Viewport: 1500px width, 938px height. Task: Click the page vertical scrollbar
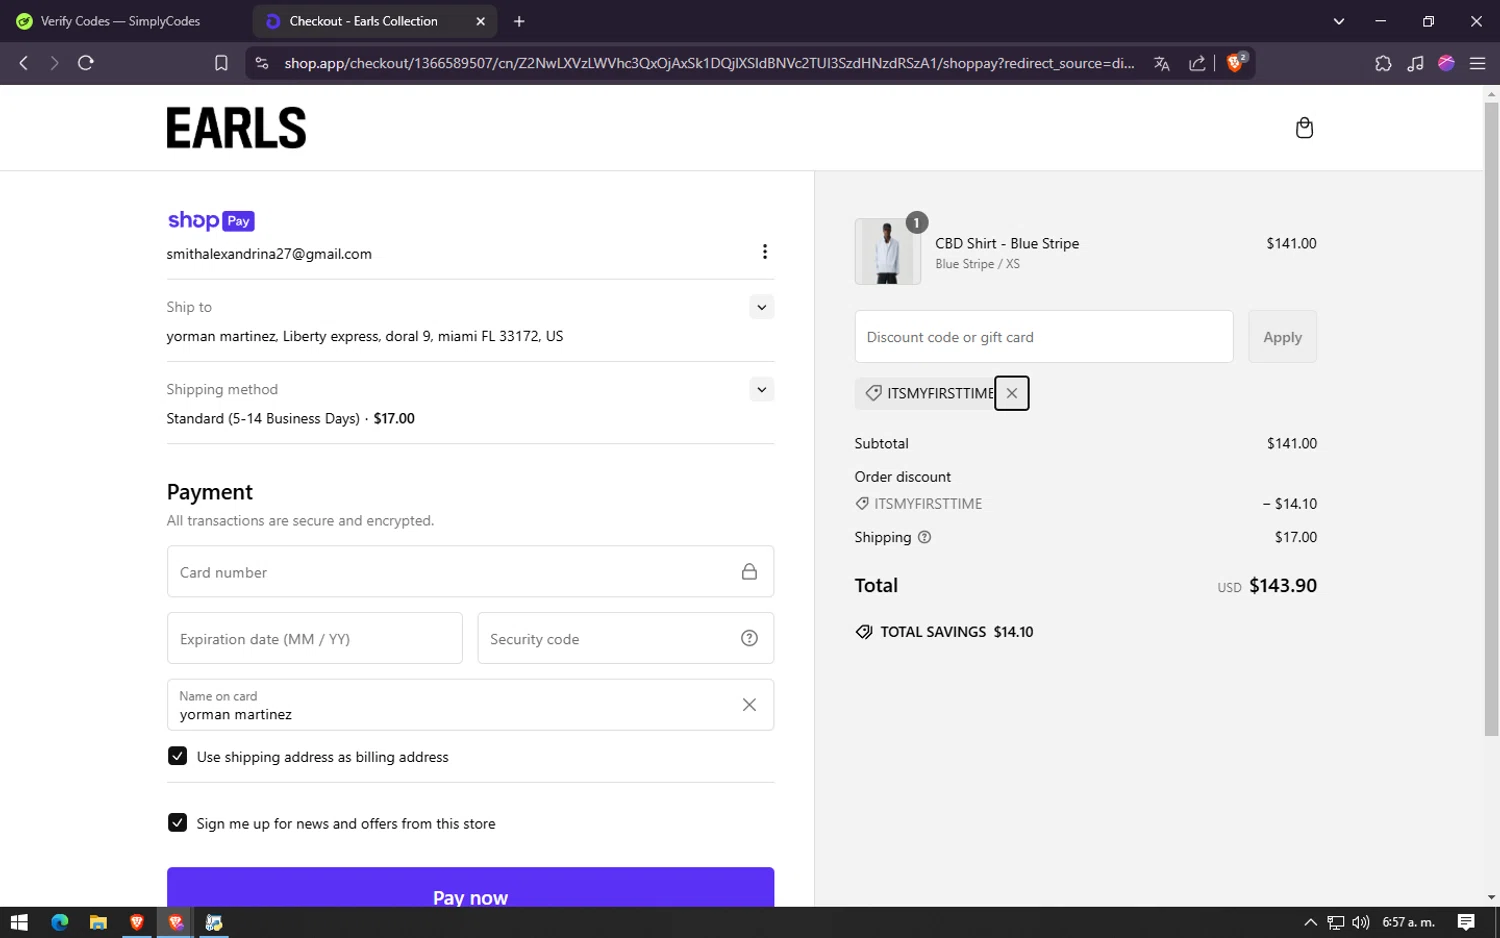[1491, 418]
